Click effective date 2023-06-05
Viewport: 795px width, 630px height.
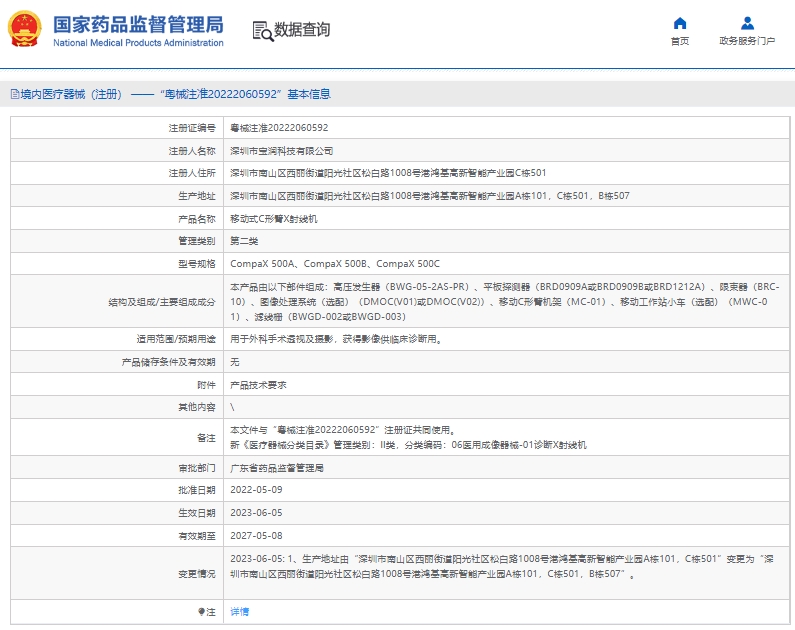[256, 513]
